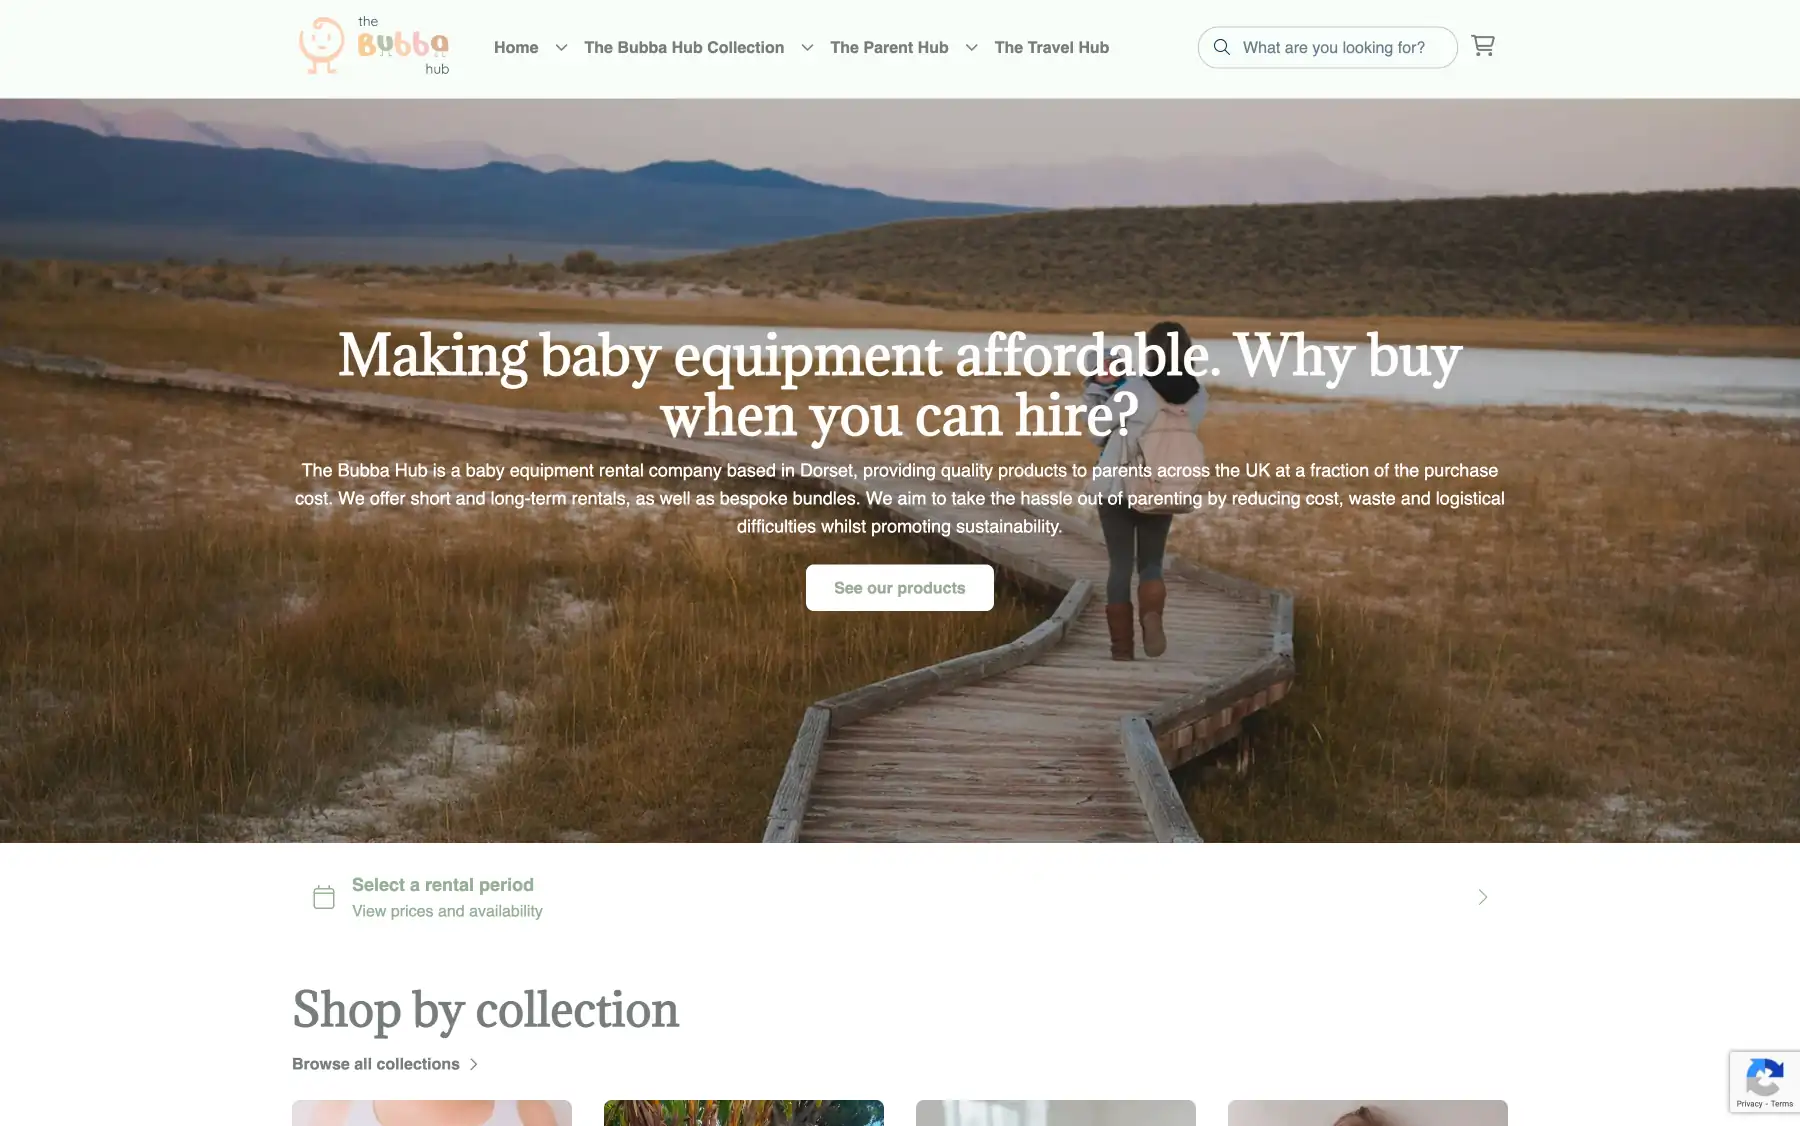Expand the Parent Hub chevron

click(971, 47)
